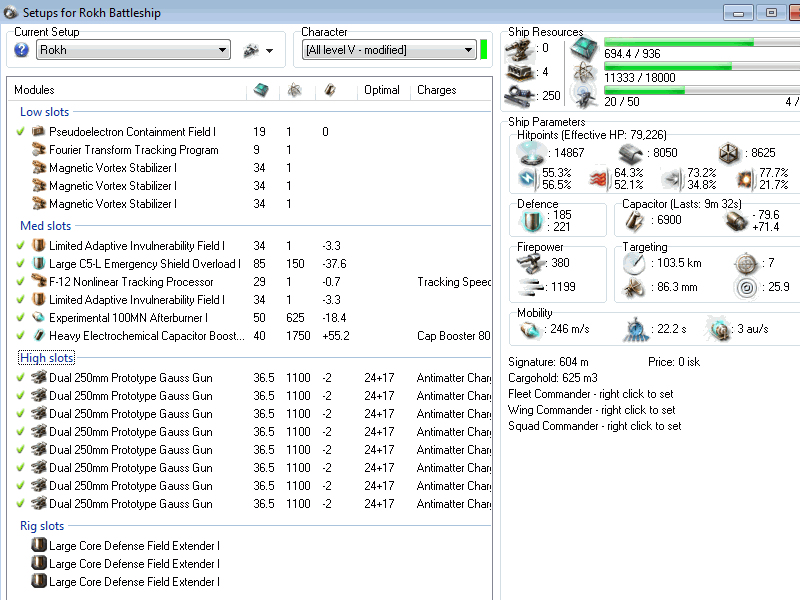Click the powergrid resource icon beside 11333 / 18000

click(585, 73)
